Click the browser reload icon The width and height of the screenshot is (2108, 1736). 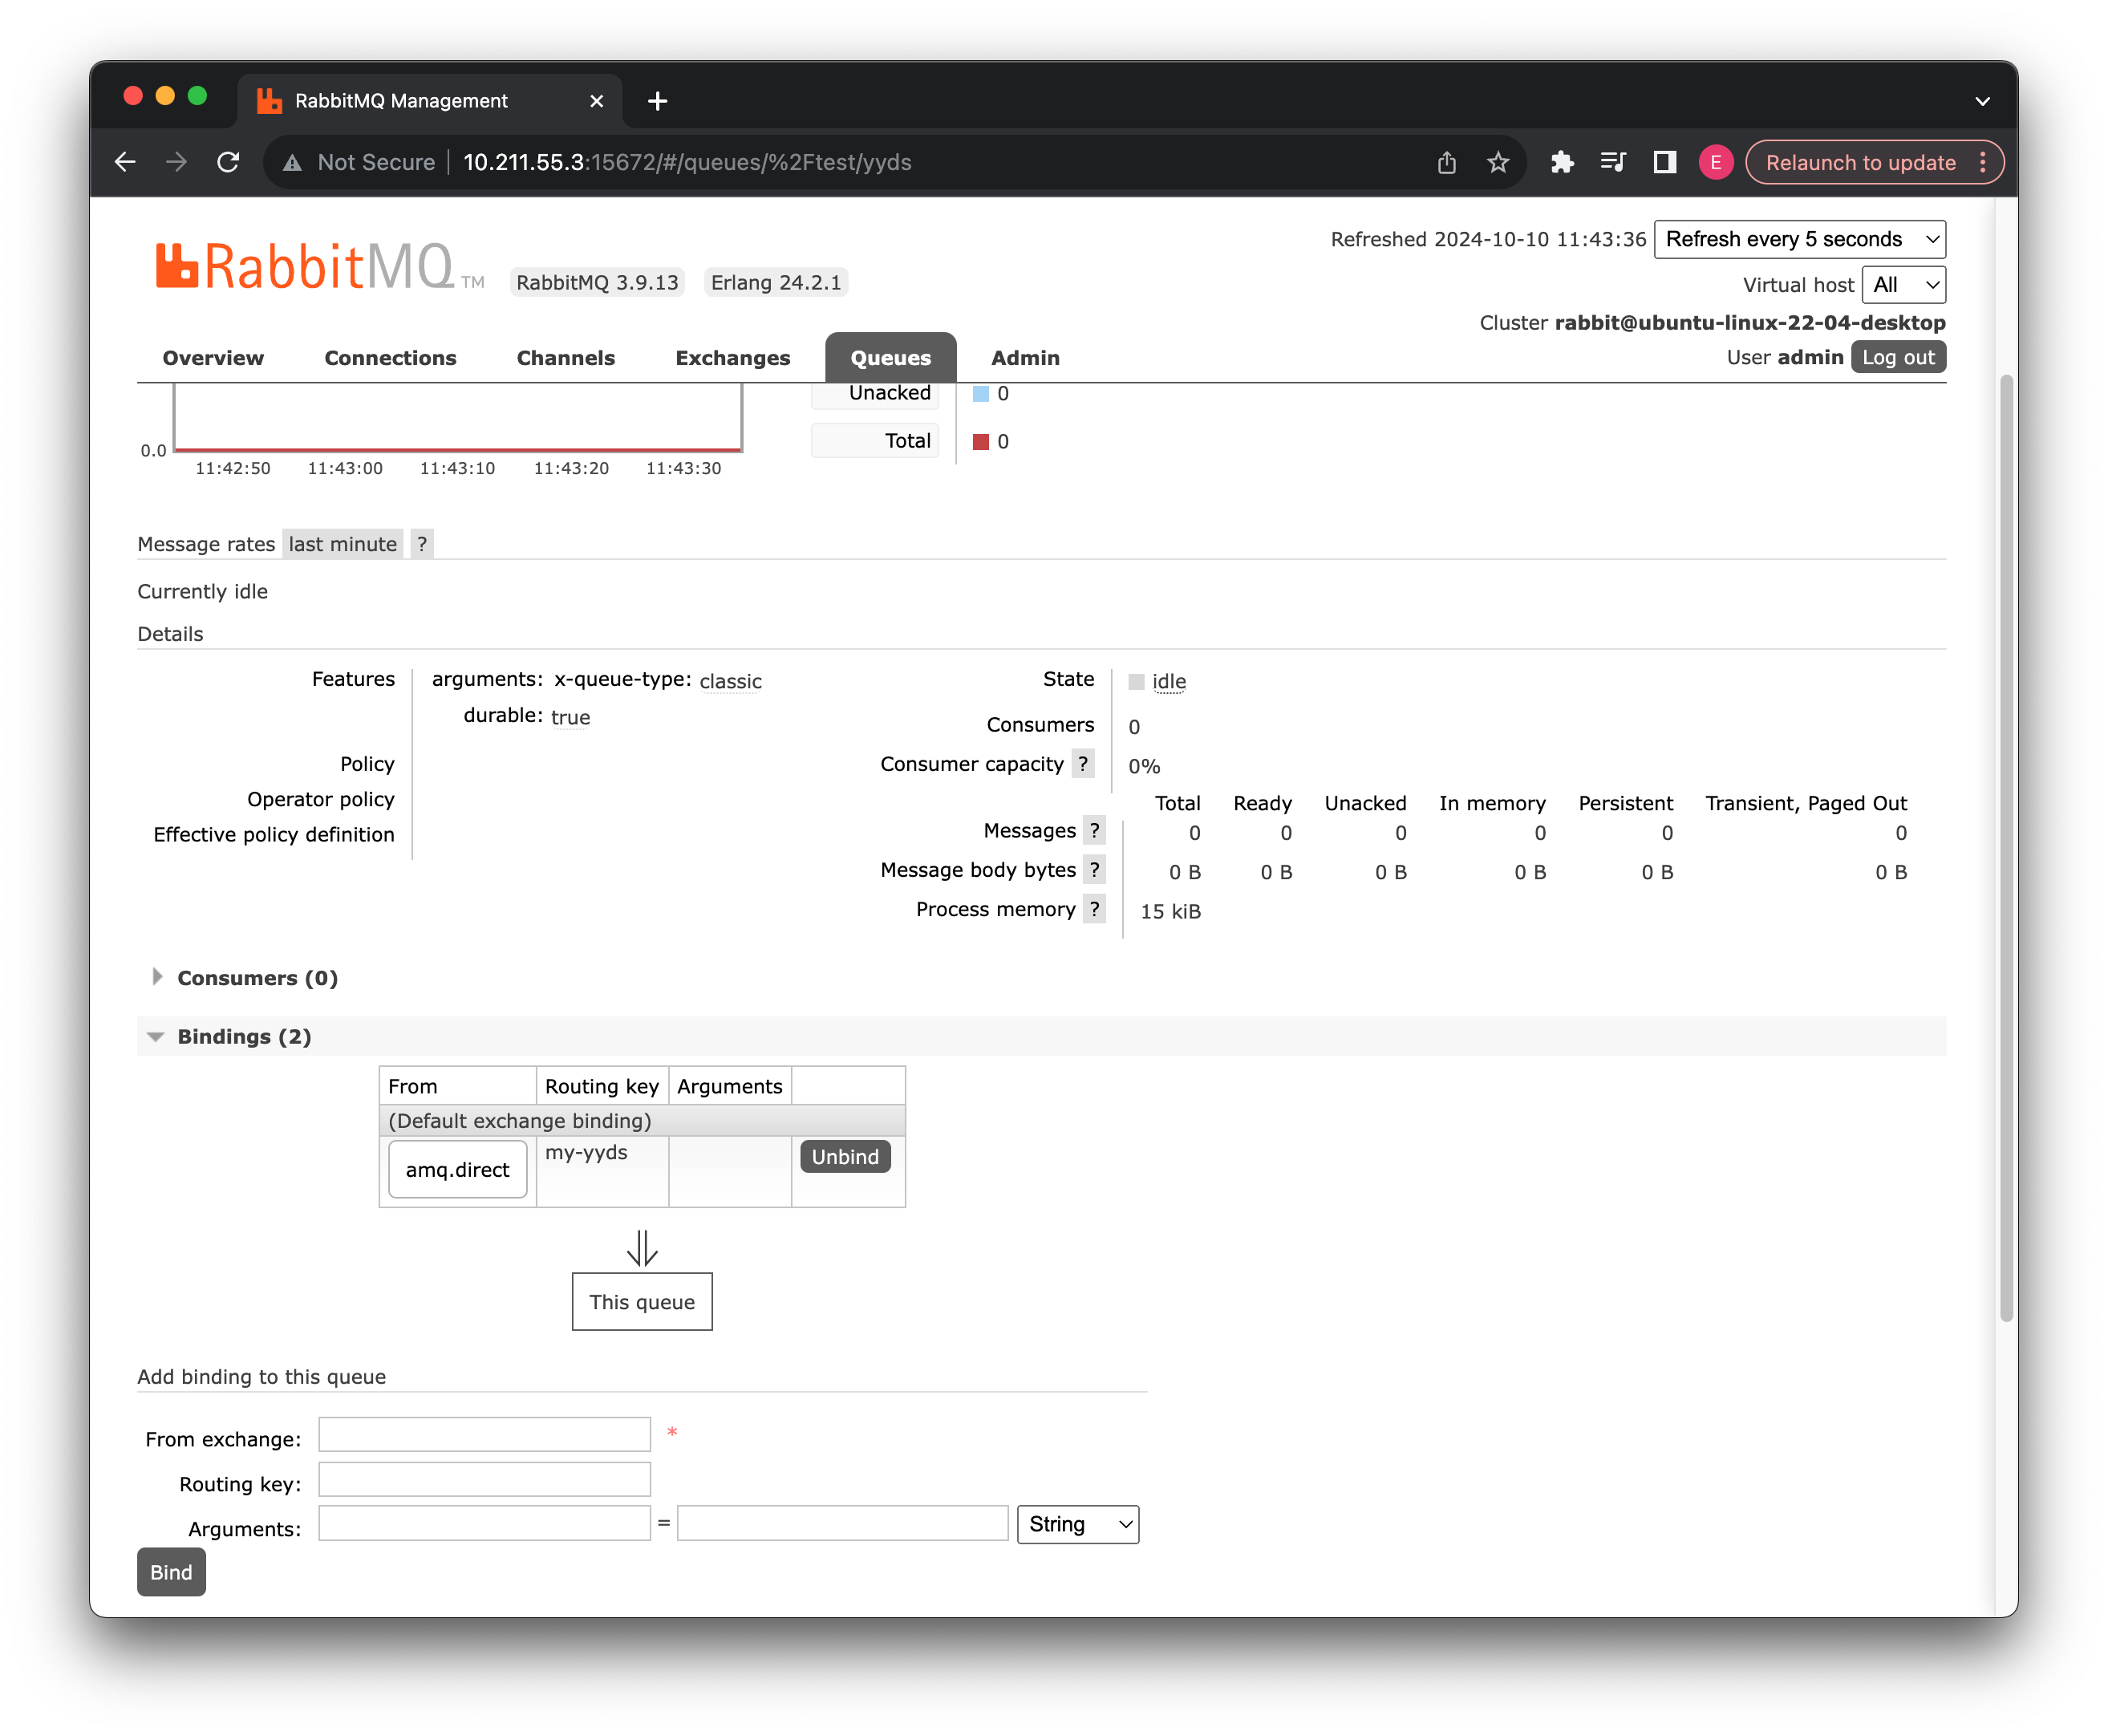tap(229, 162)
